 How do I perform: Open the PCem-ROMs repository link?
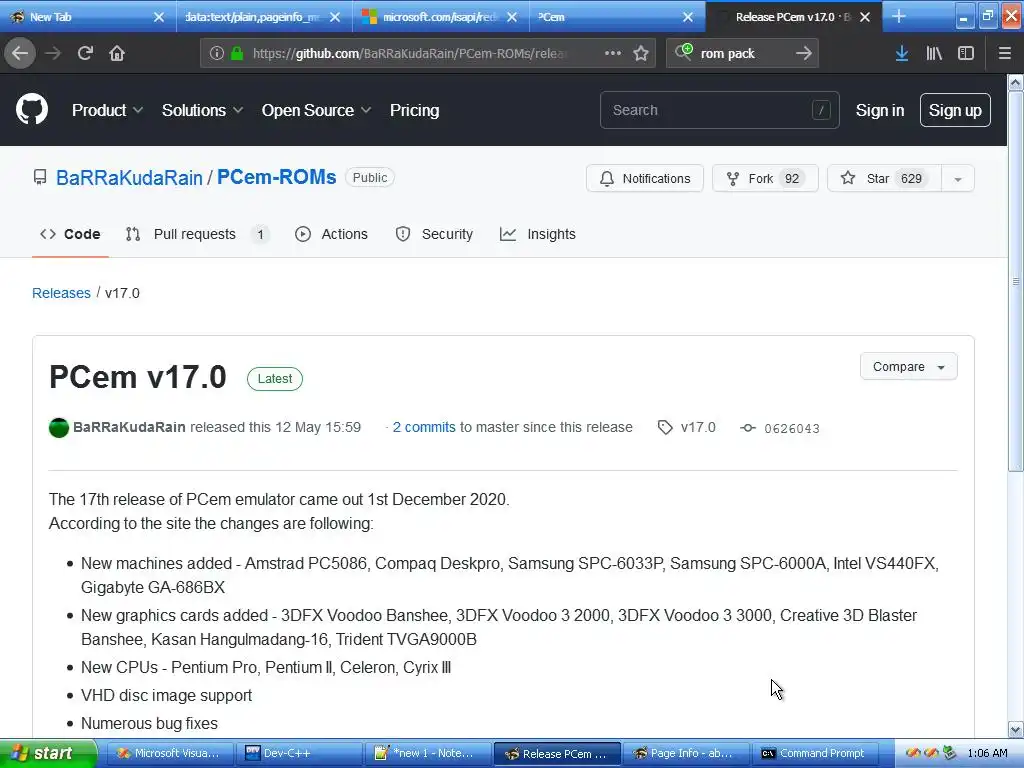click(276, 177)
